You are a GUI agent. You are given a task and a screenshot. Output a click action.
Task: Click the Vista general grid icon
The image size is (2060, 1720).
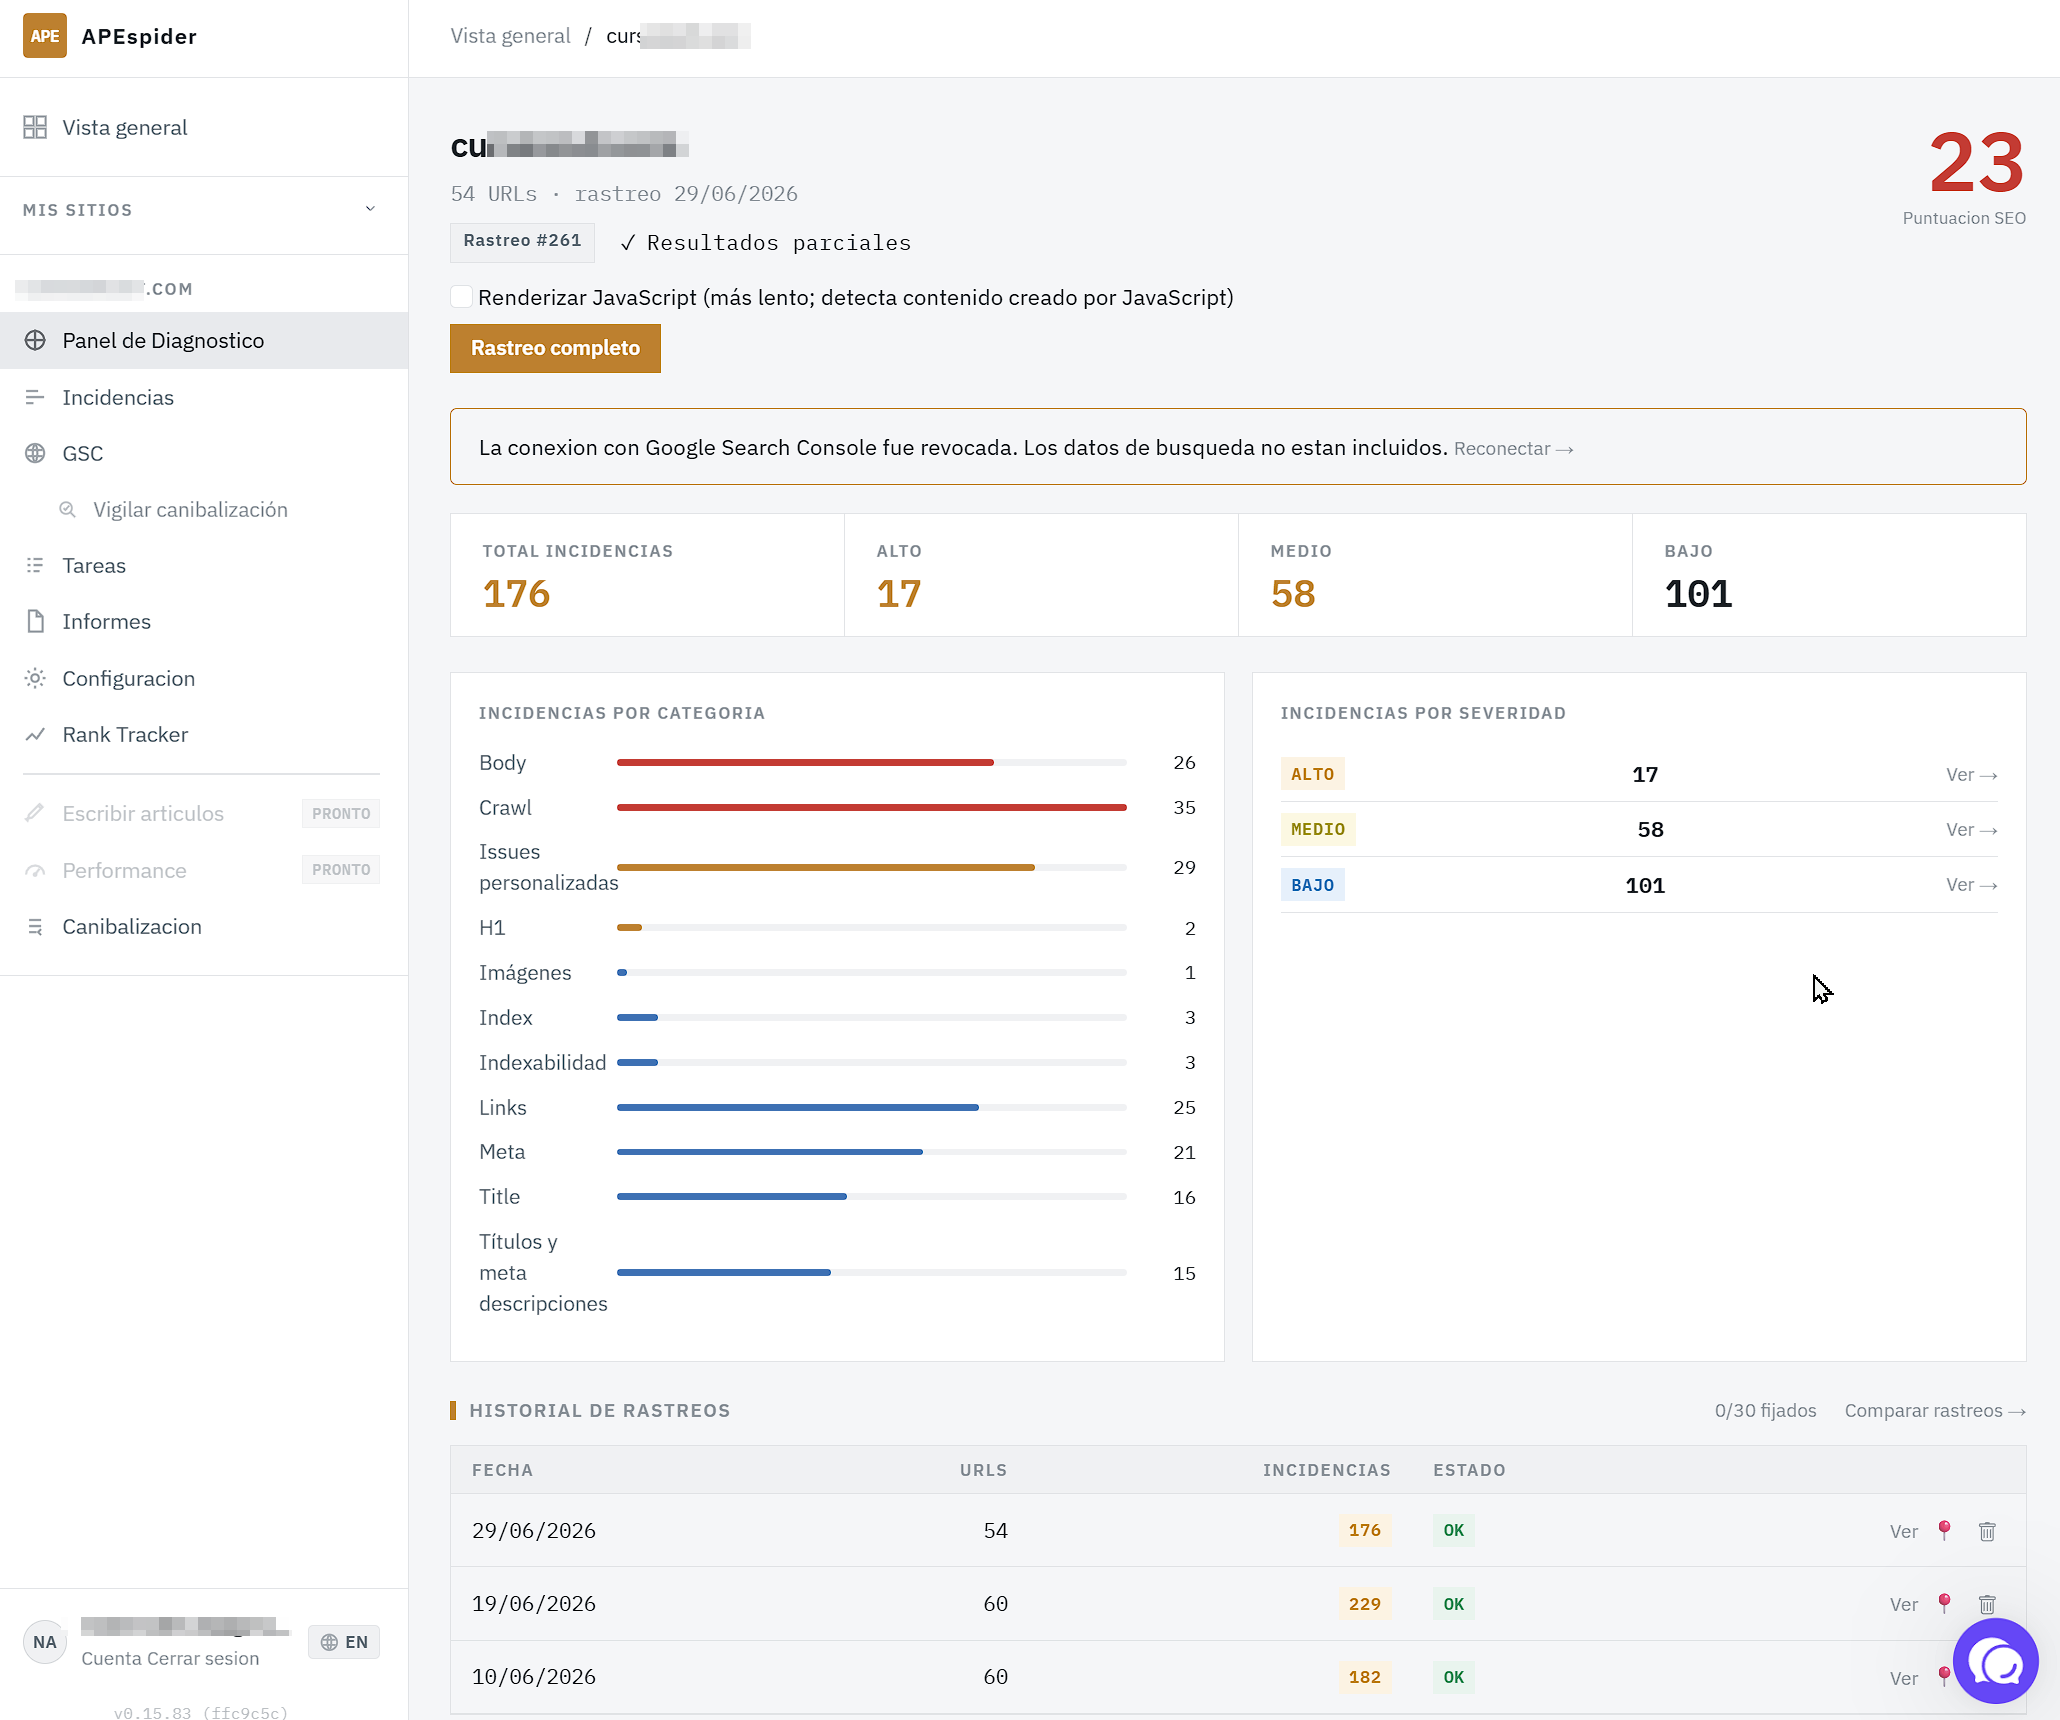pos(35,127)
